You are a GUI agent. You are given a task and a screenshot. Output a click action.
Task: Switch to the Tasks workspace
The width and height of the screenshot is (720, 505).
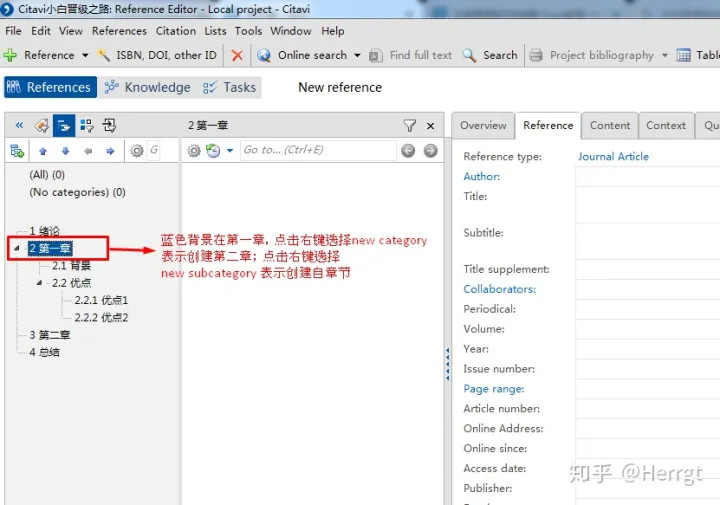click(x=230, y=87)
